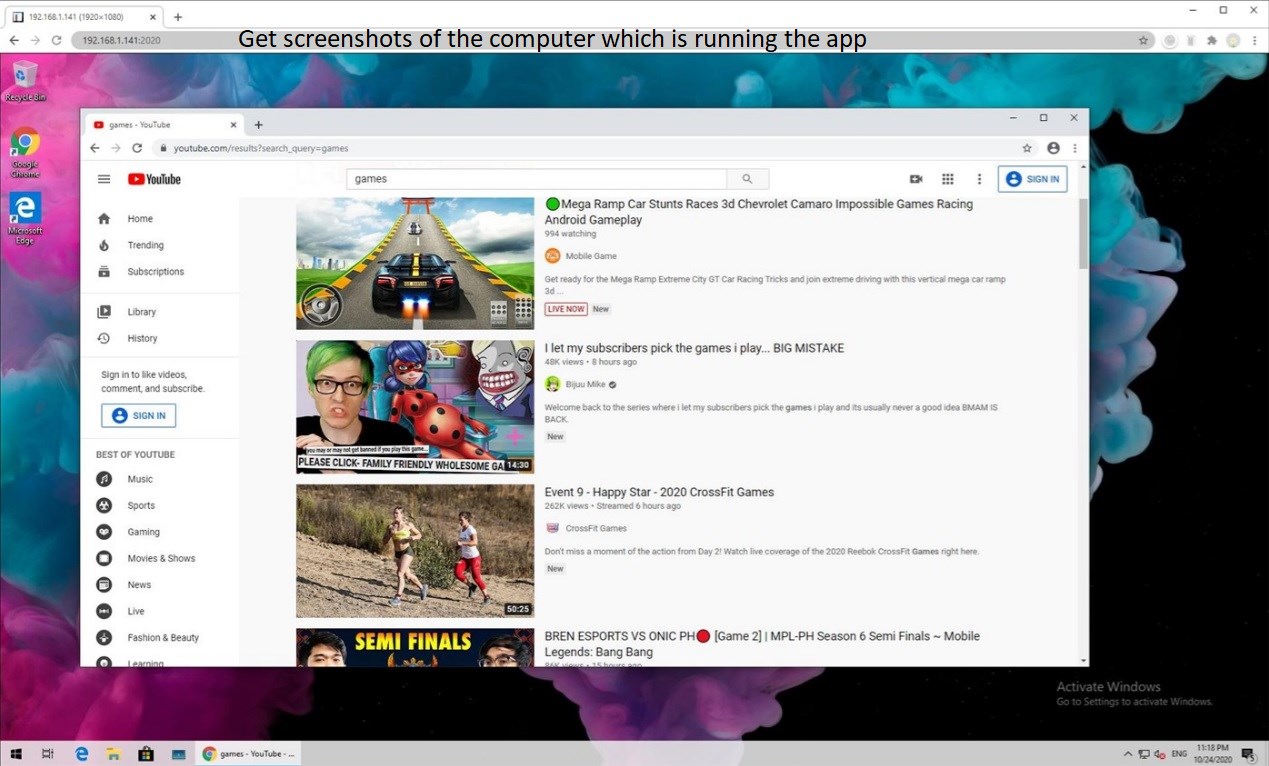Reload the outer browser page
The image size is (1269, 766).
click(57, 40)
